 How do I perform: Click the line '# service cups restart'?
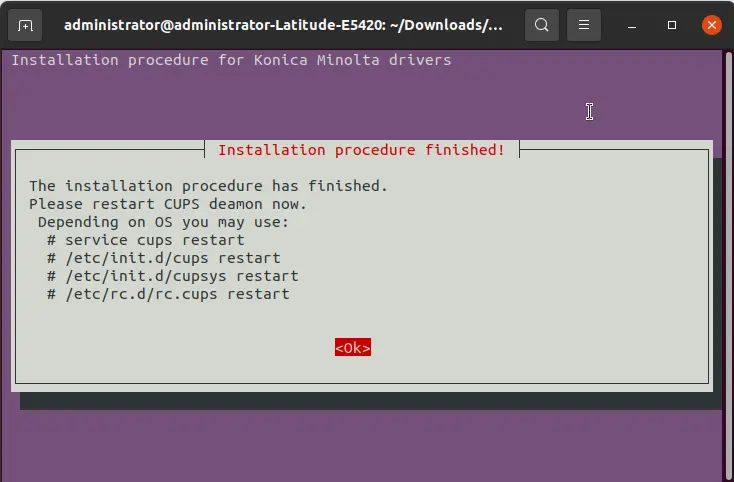146,240
